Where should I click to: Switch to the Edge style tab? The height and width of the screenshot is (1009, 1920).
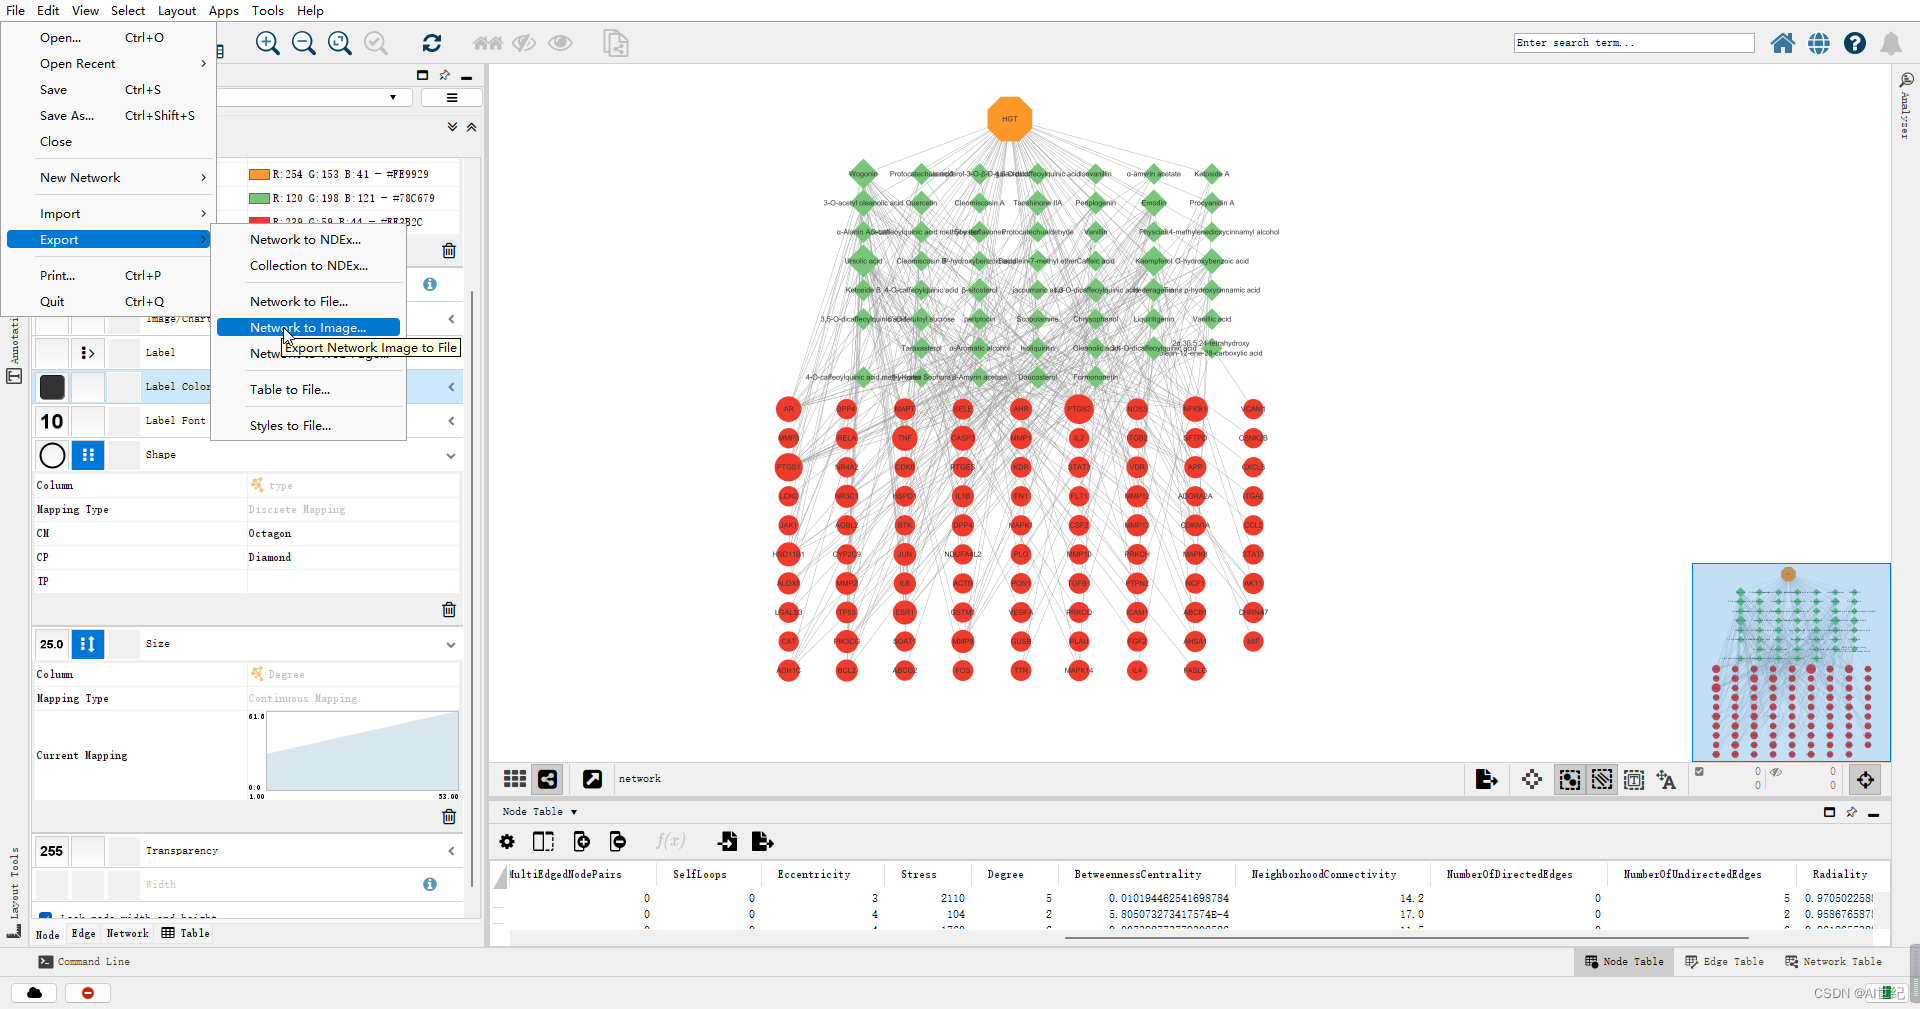pos(84,934)
